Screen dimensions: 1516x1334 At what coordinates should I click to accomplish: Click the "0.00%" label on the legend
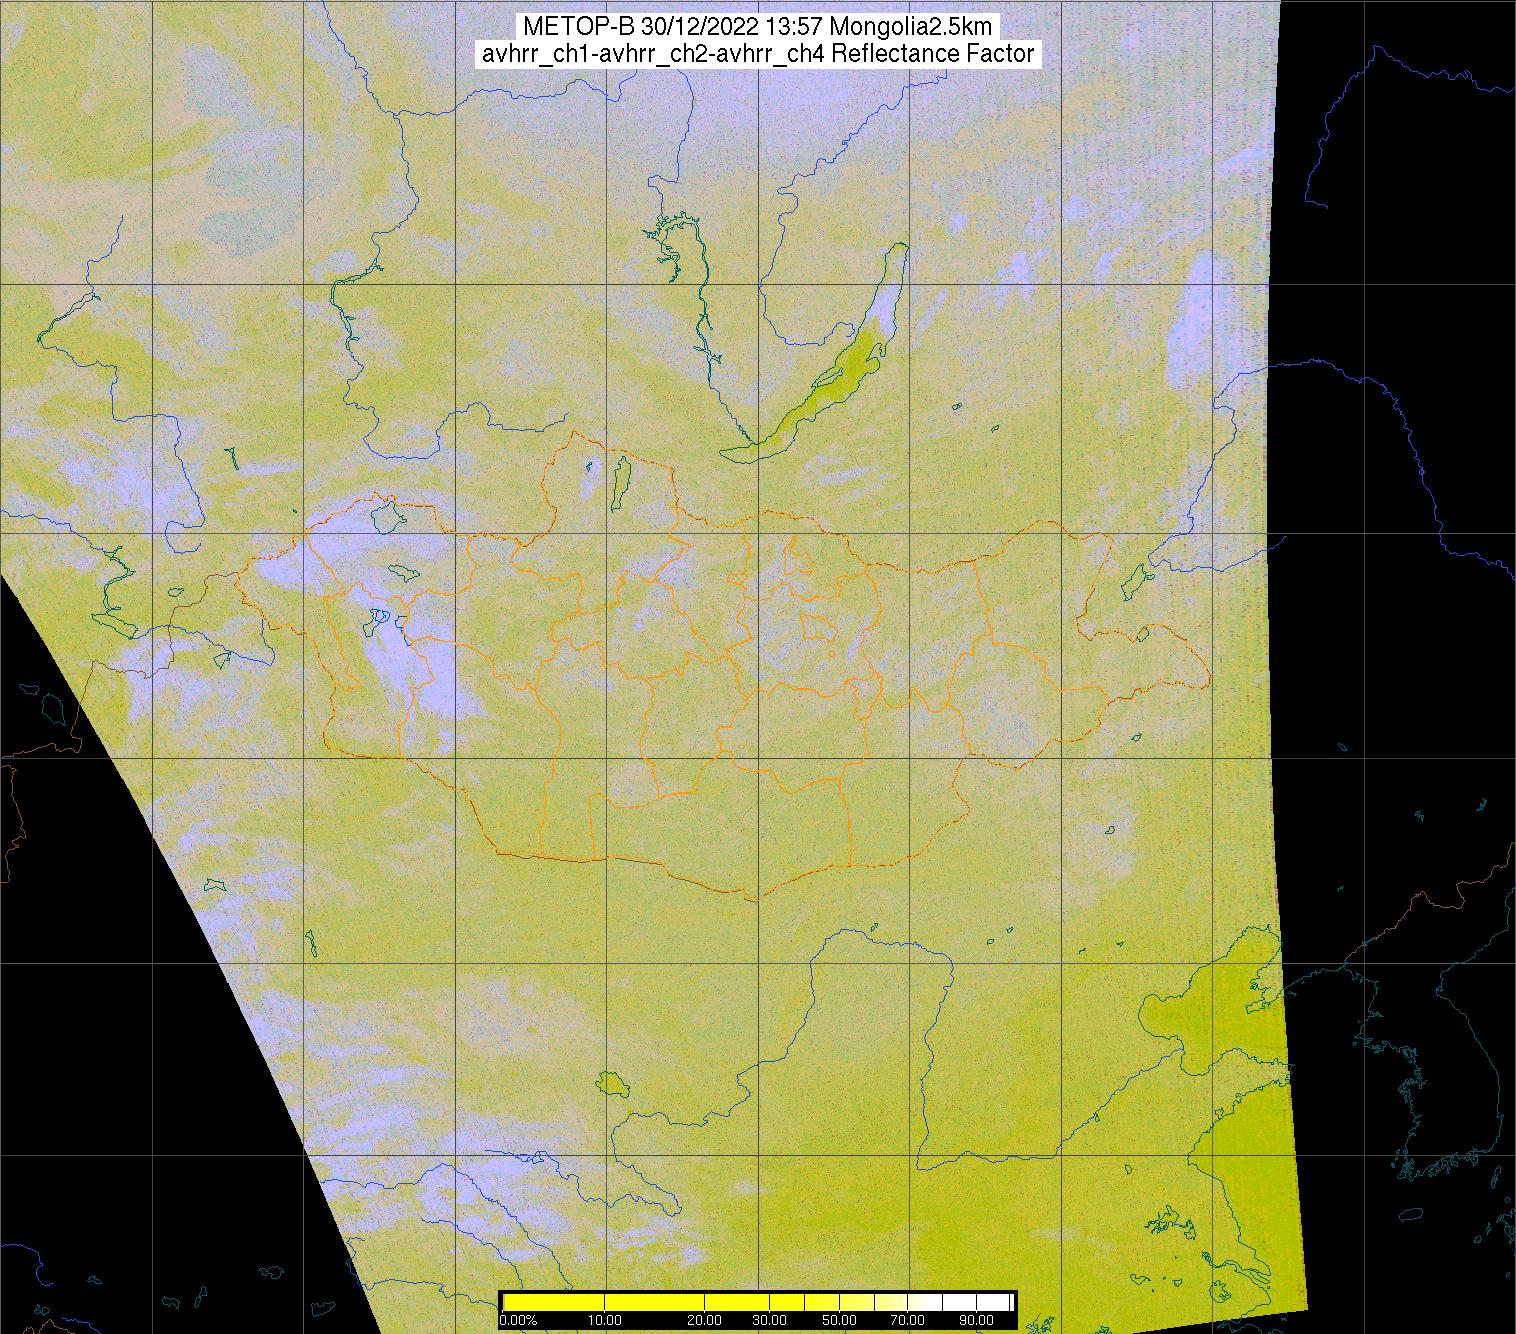(x=518, y=1320)
